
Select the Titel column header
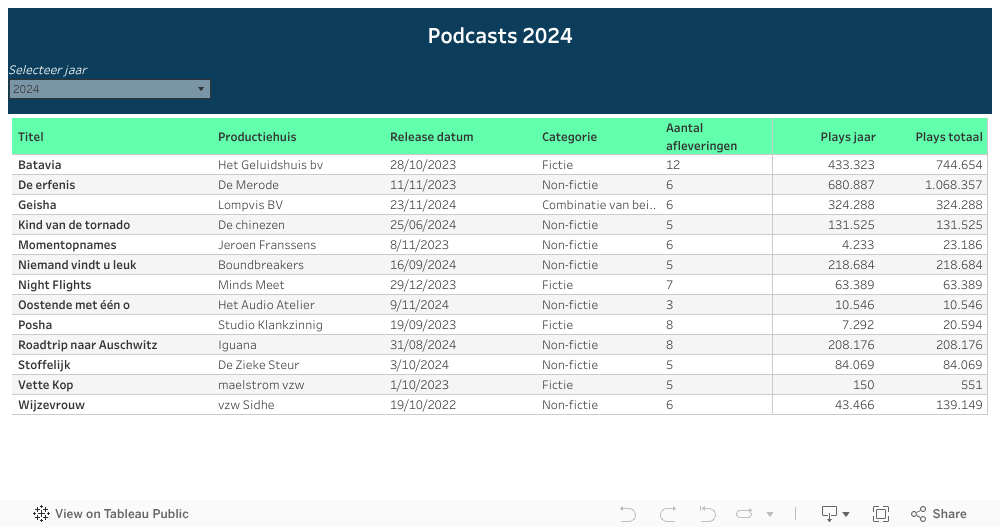31,137
